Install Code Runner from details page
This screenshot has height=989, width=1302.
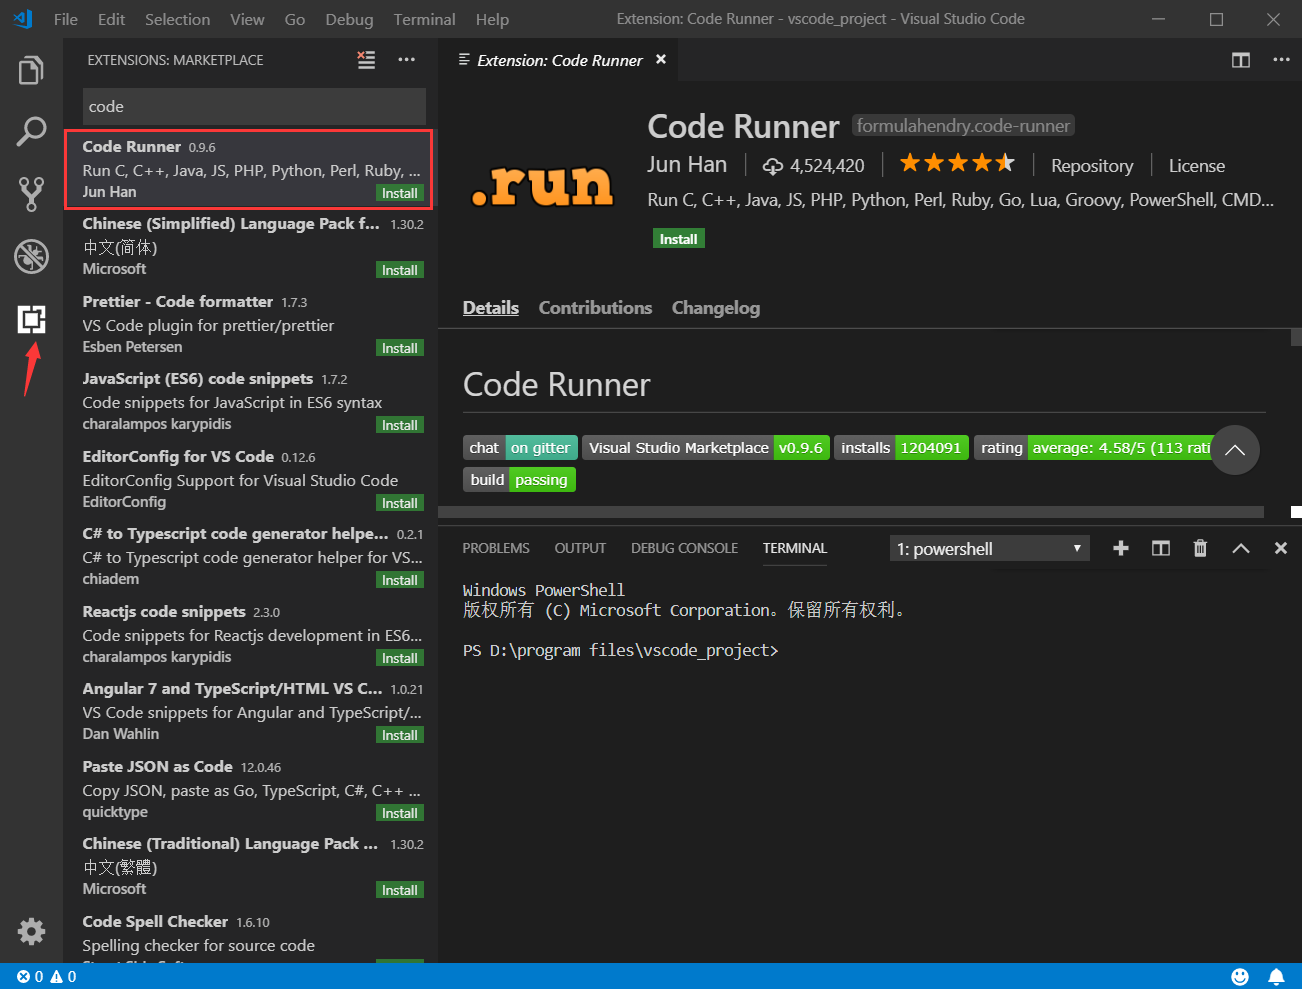tap(678, 239)
